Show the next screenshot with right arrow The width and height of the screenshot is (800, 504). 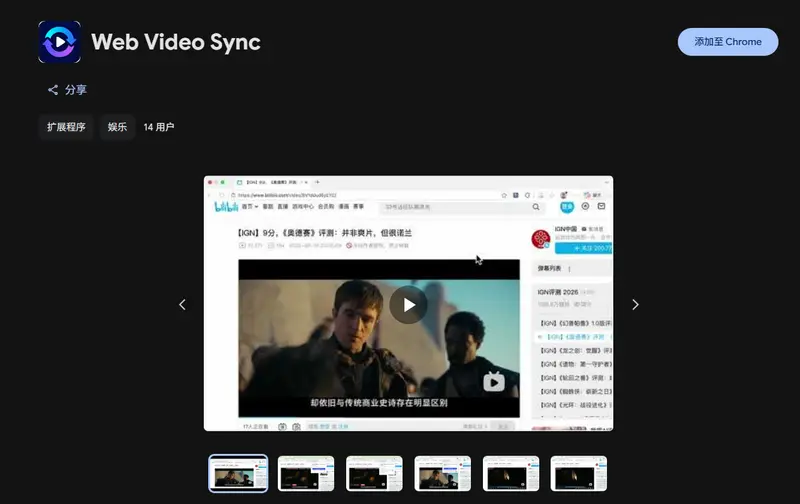tap(635, 305)
